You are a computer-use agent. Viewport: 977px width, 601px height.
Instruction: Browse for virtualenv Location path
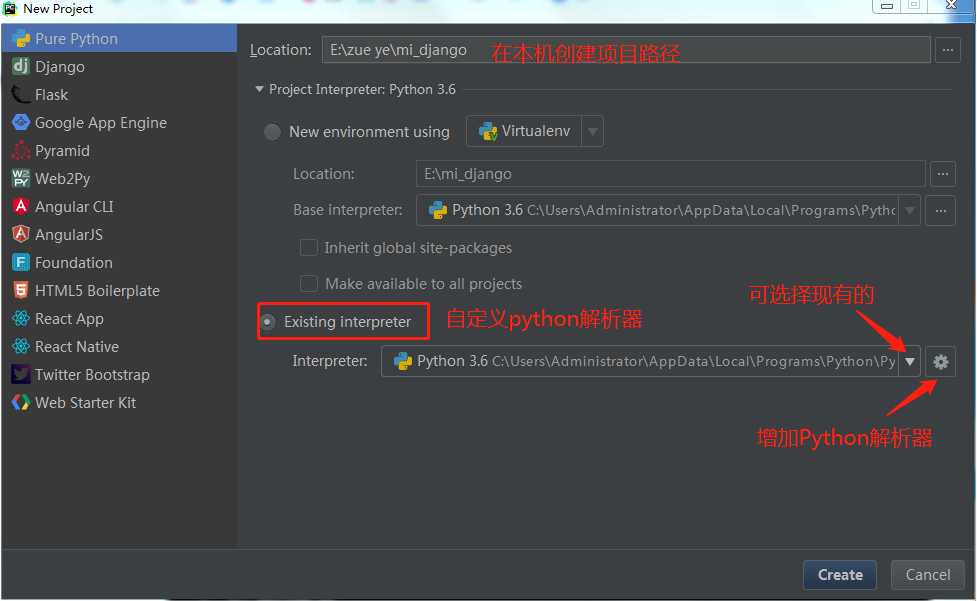coord(943,174)
